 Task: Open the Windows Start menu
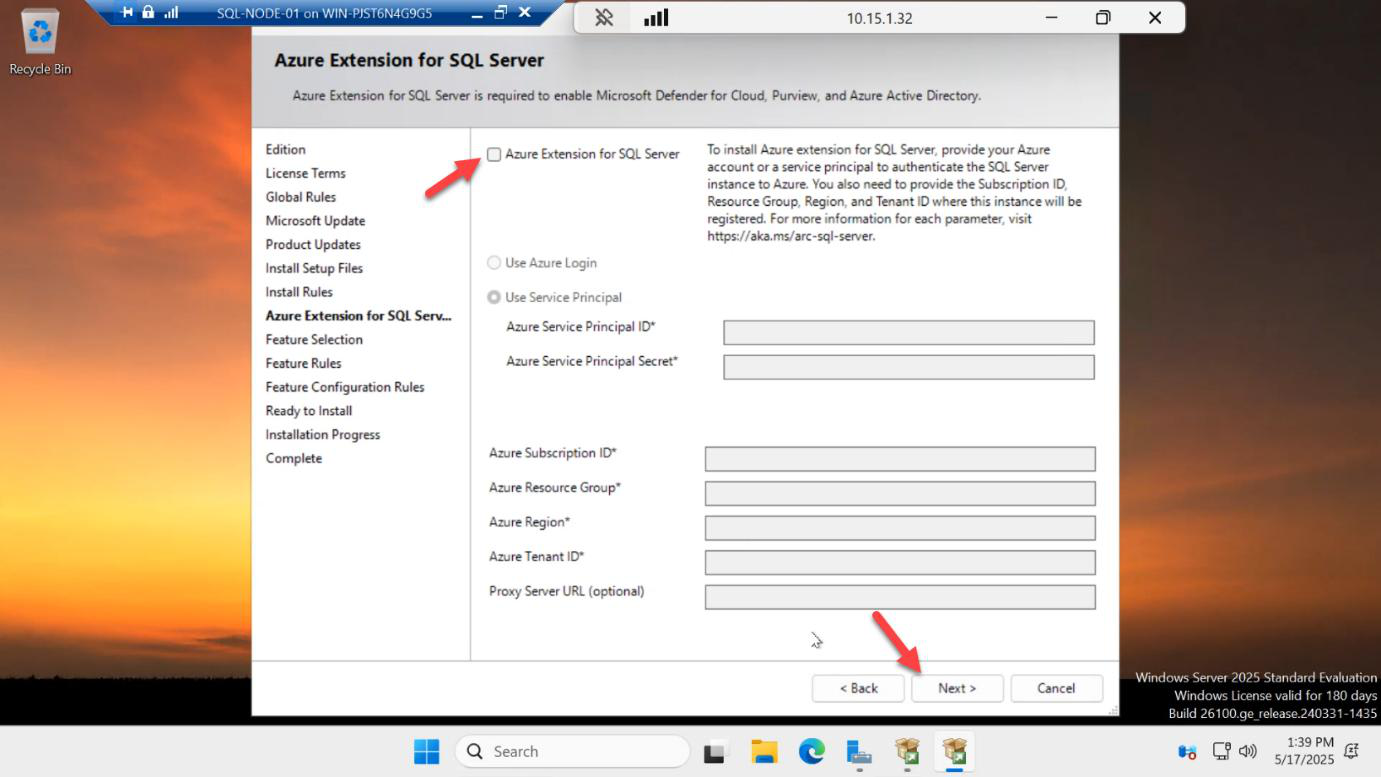click(427, 751)
